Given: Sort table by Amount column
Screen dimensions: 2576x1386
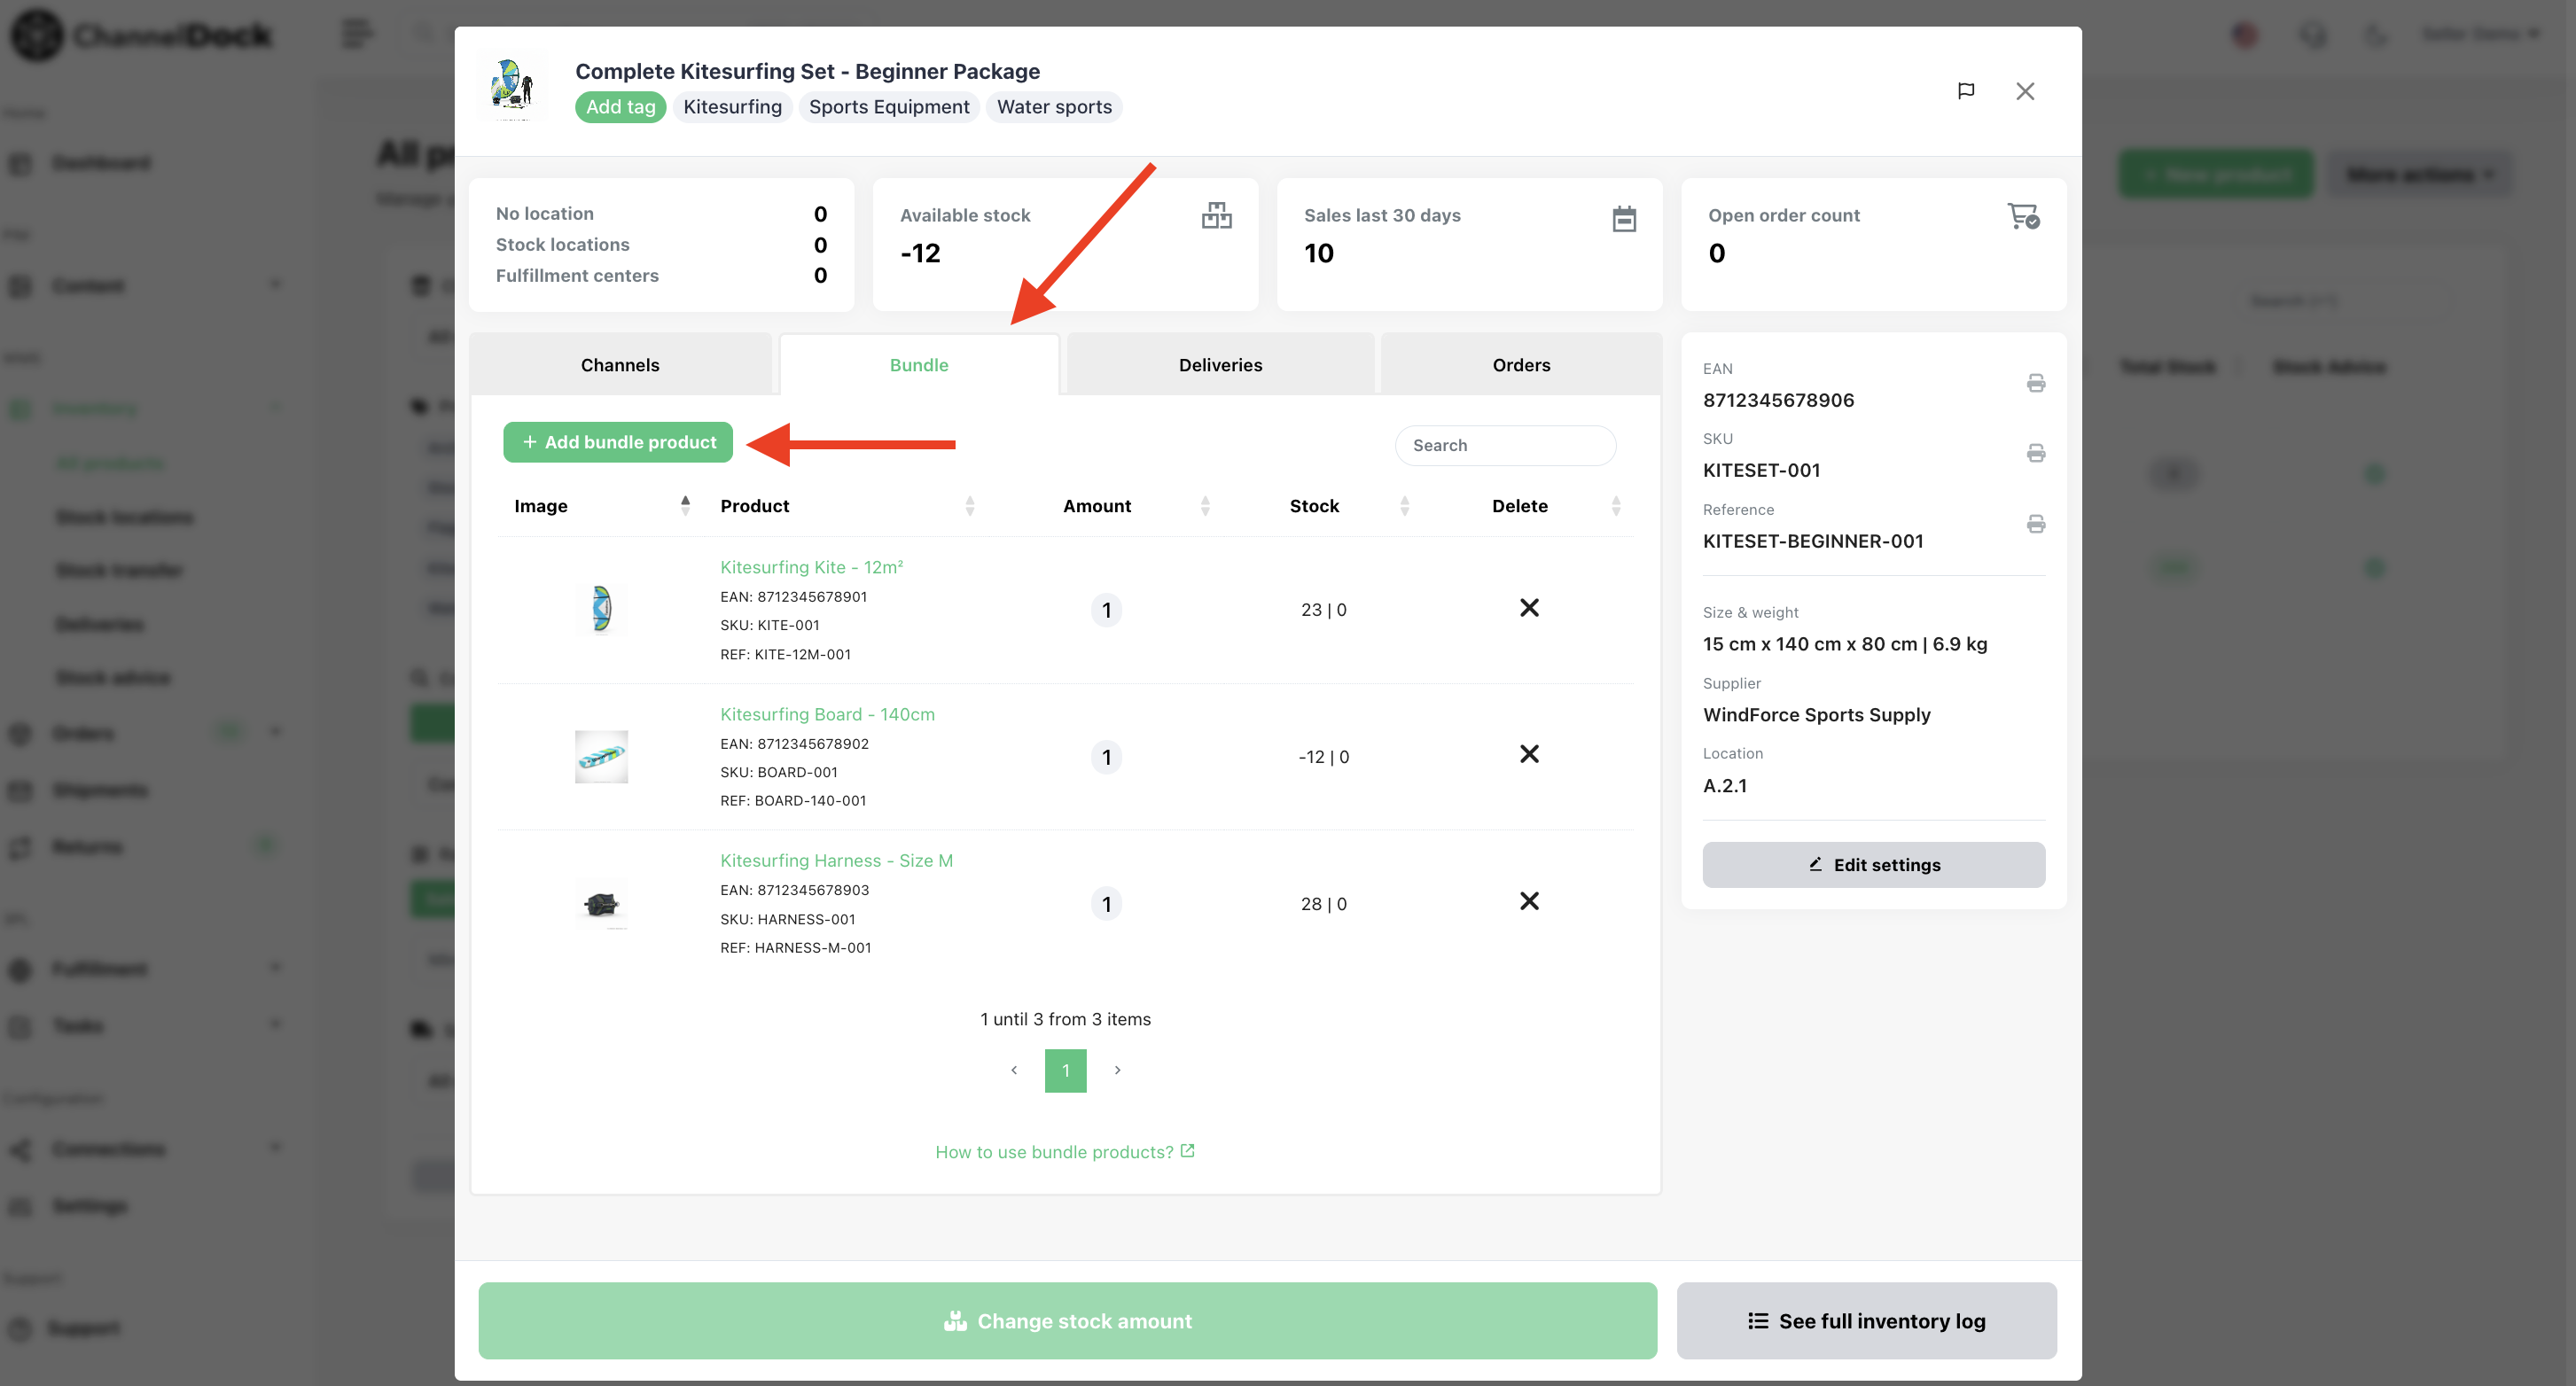Looking at the screenshot, I should 1204,506.
